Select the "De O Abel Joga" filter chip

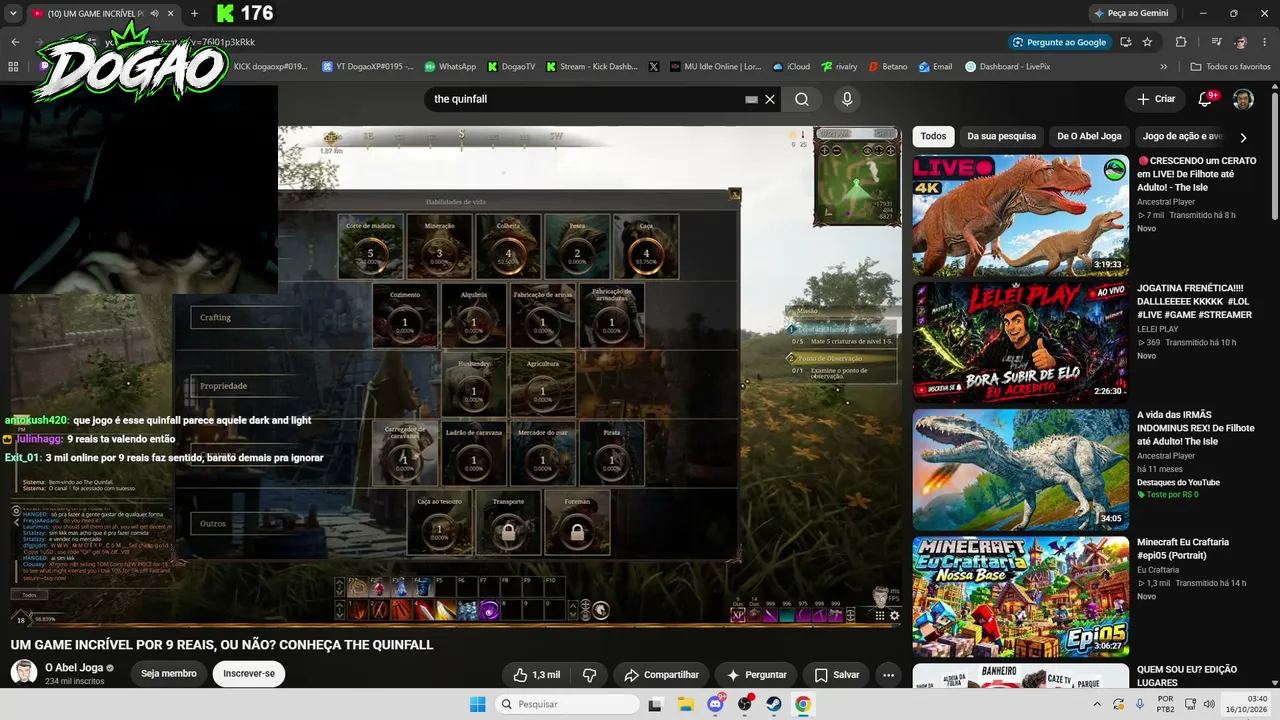(x=1089, y=137)
